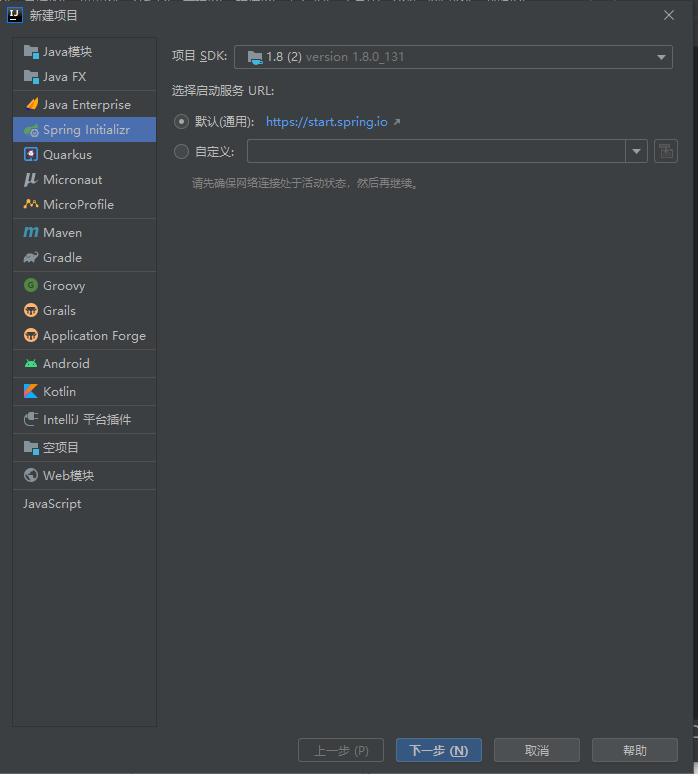Select Micronaut project type

pyautogui.click(x=84, y=180)
